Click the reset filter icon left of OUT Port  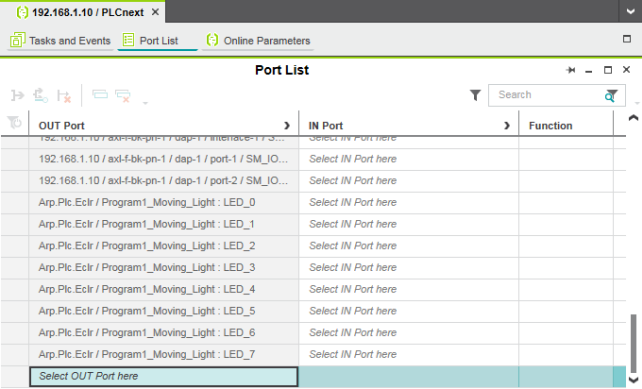(14, 122)
